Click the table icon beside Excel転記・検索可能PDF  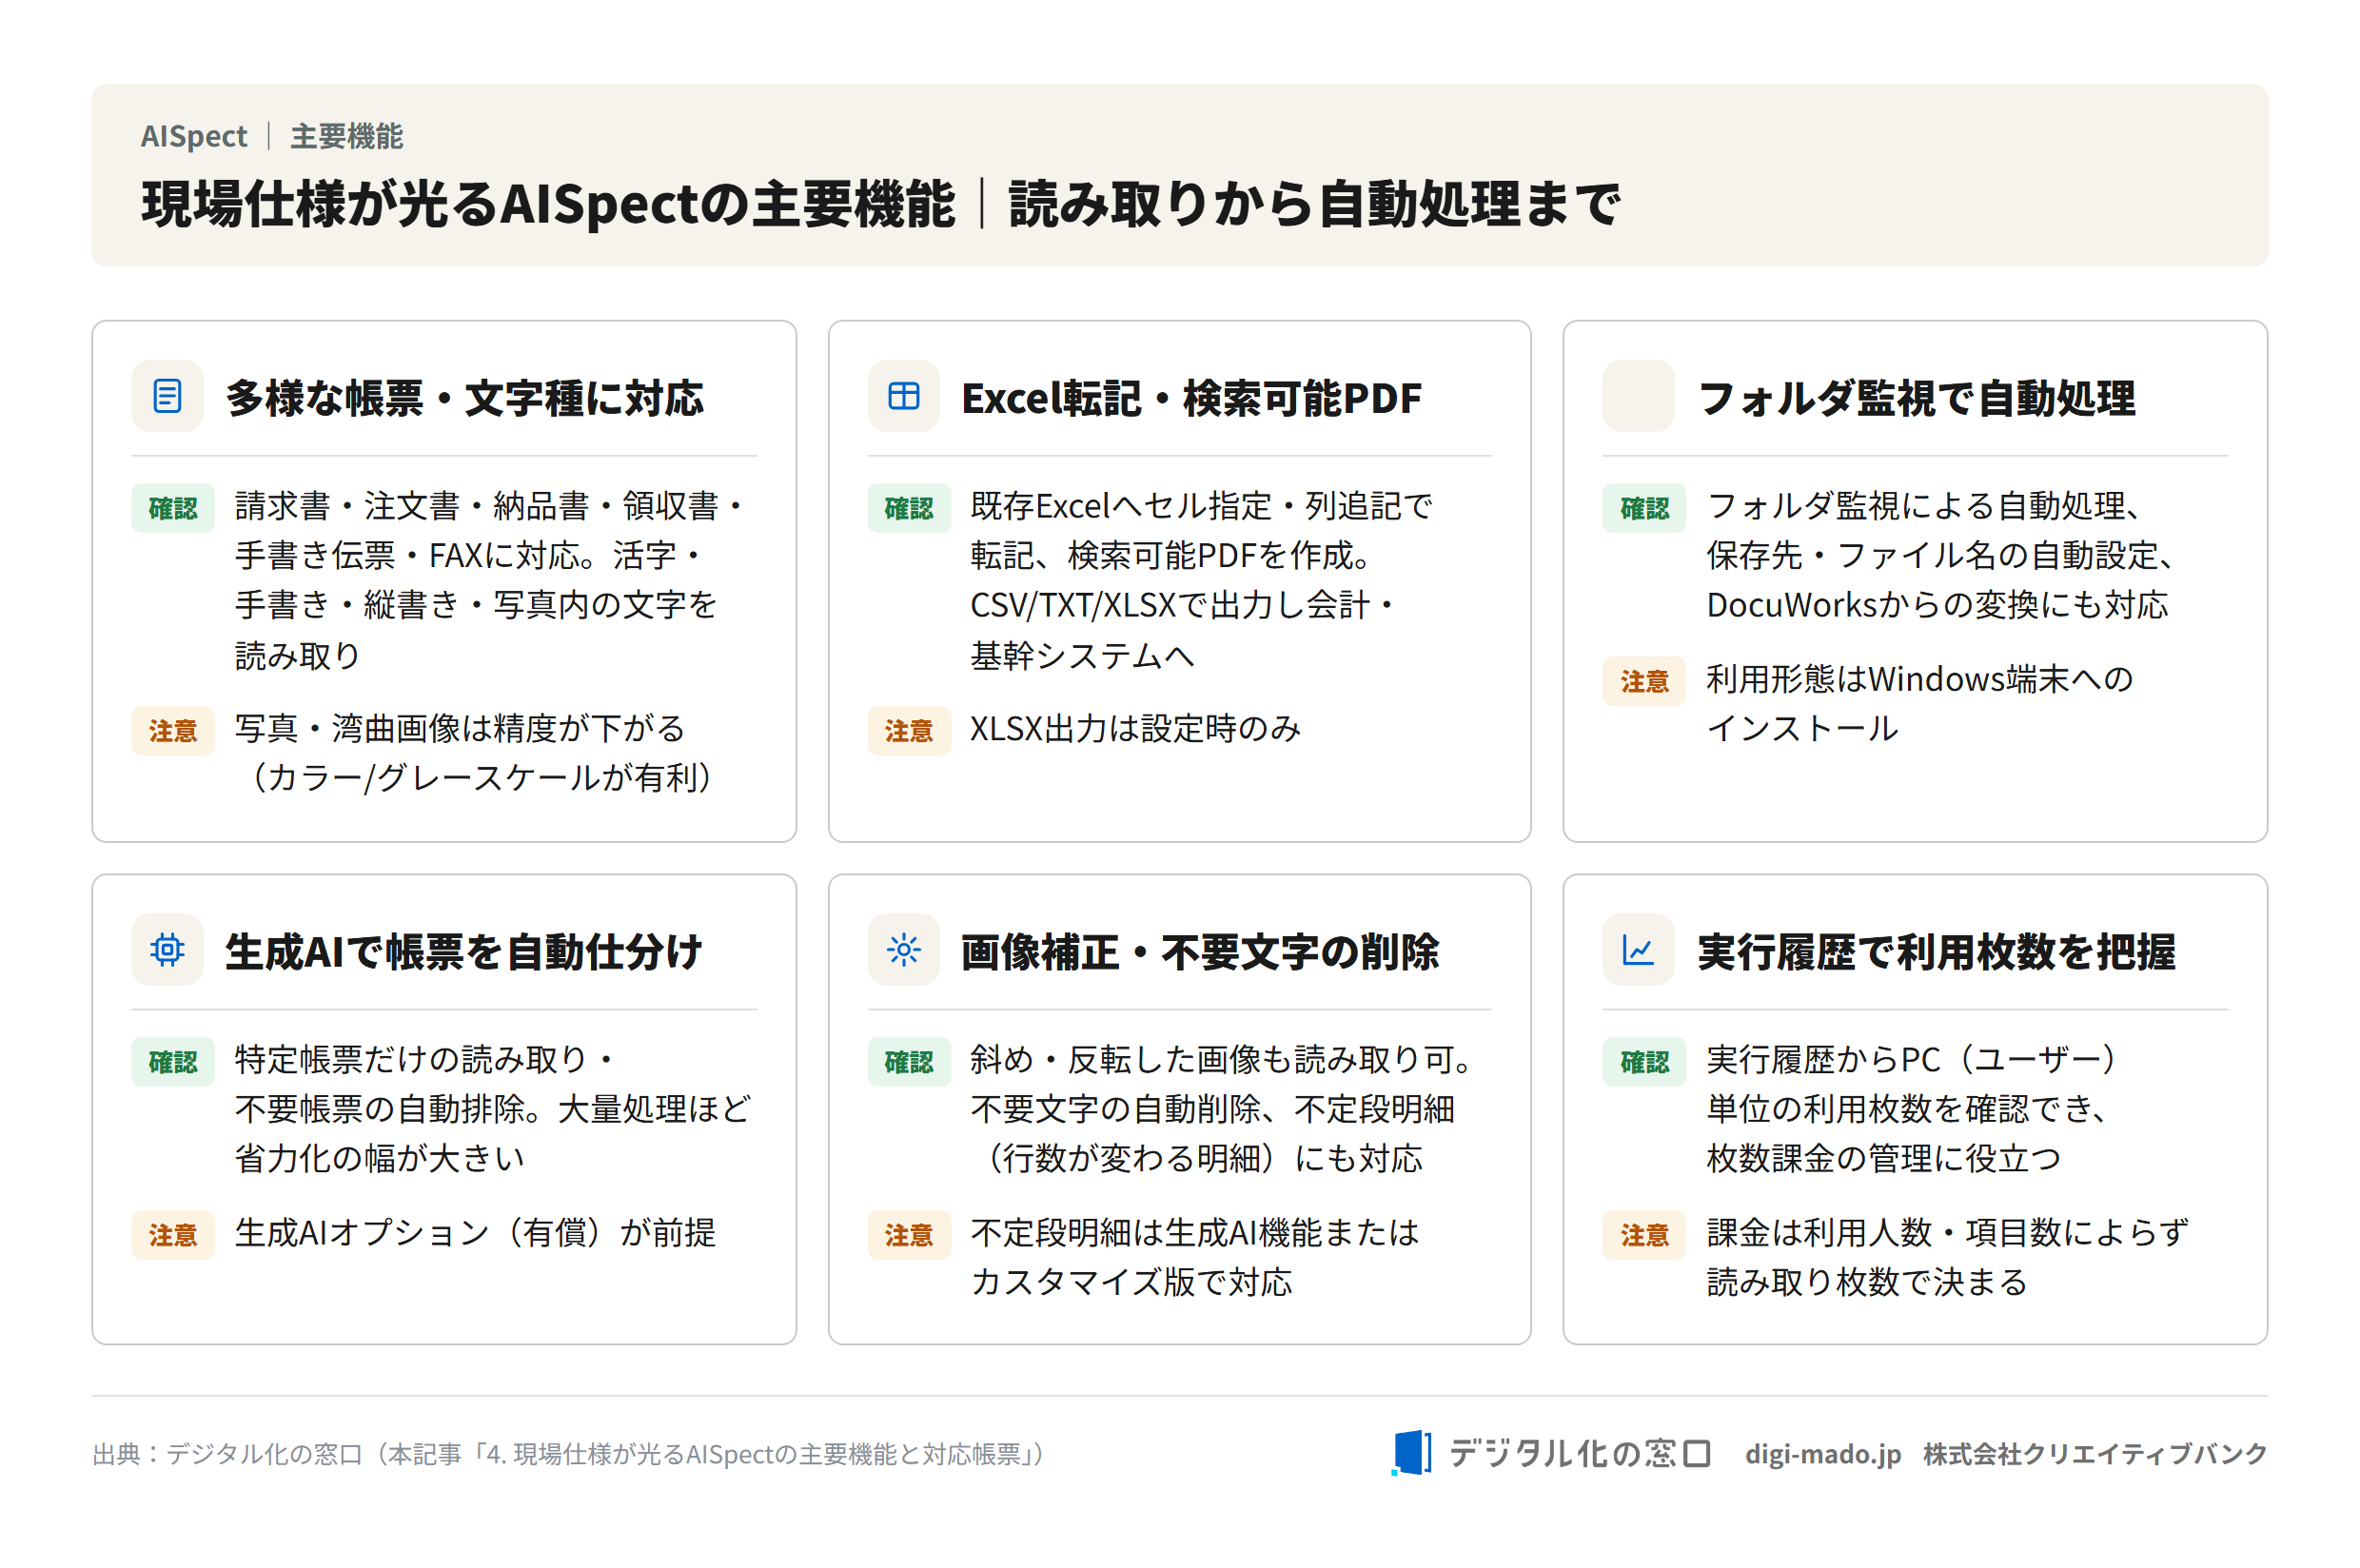[903, 396]
